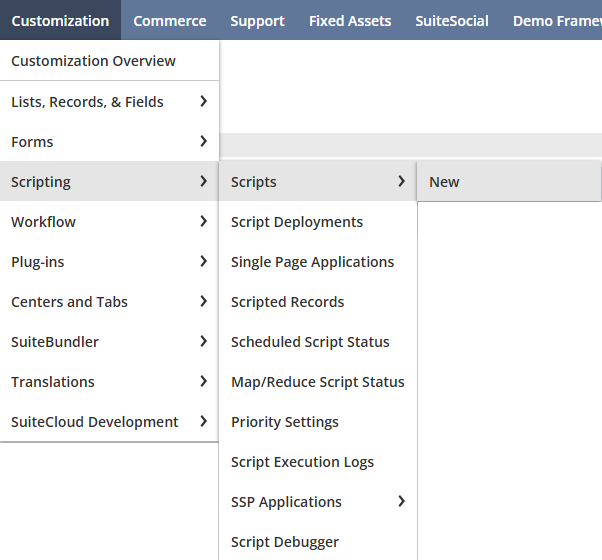Open the Support menu tab
The width and height of the screenshot is (602, 560).
coord(257,21)
